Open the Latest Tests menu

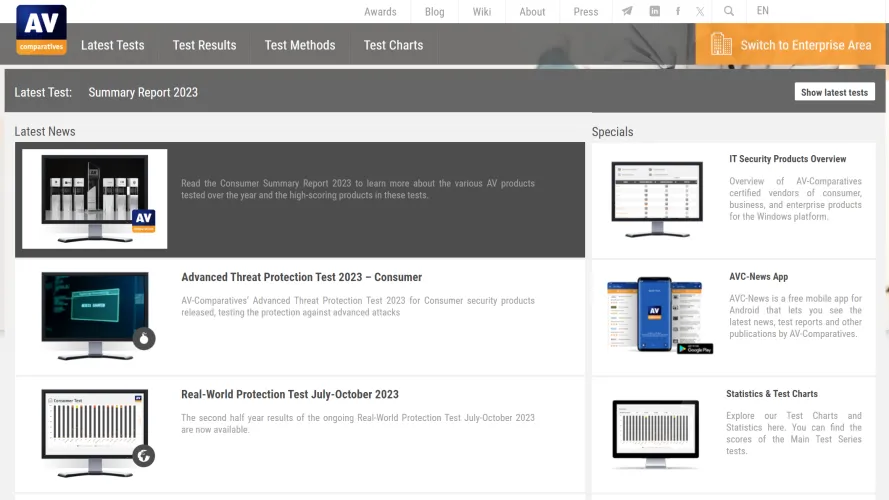[x=112, y=45]
